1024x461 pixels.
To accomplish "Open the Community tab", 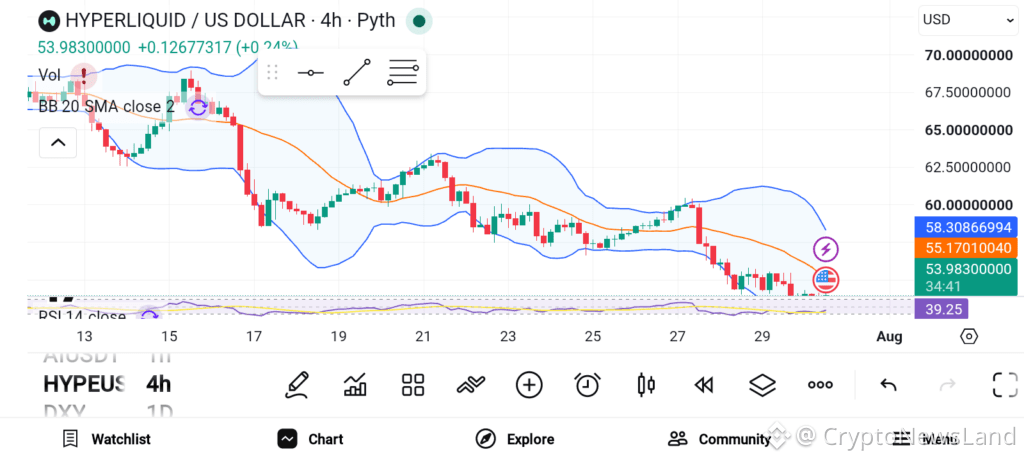I will (x=719, y=439).
